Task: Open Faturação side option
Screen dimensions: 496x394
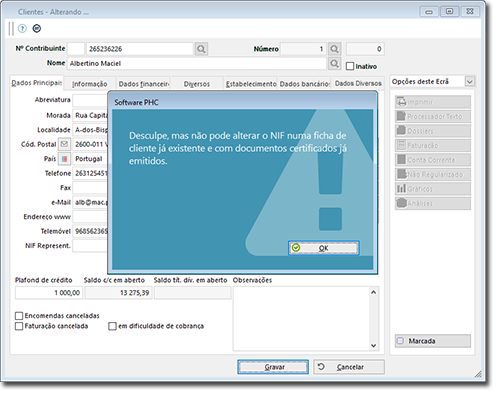Action: coord(433,145)
